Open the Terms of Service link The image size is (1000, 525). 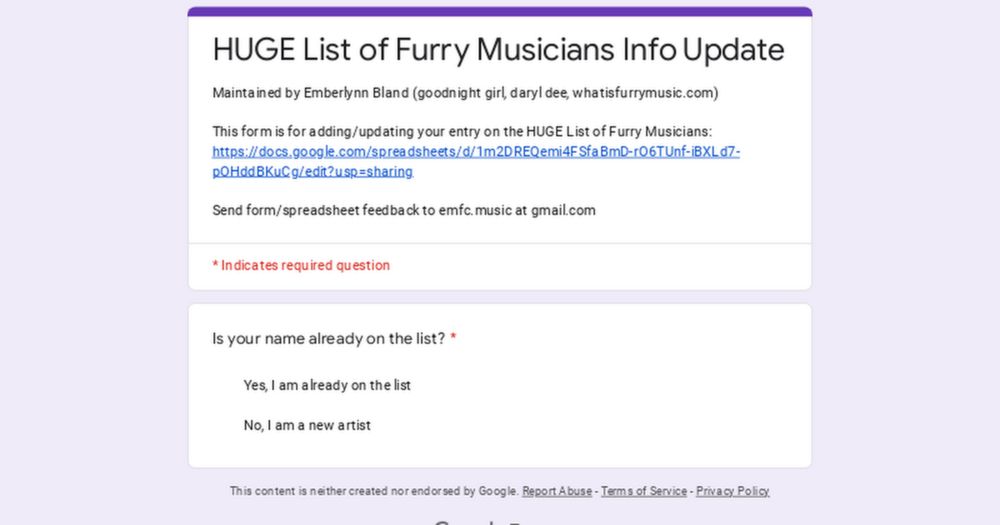[643, 491]
